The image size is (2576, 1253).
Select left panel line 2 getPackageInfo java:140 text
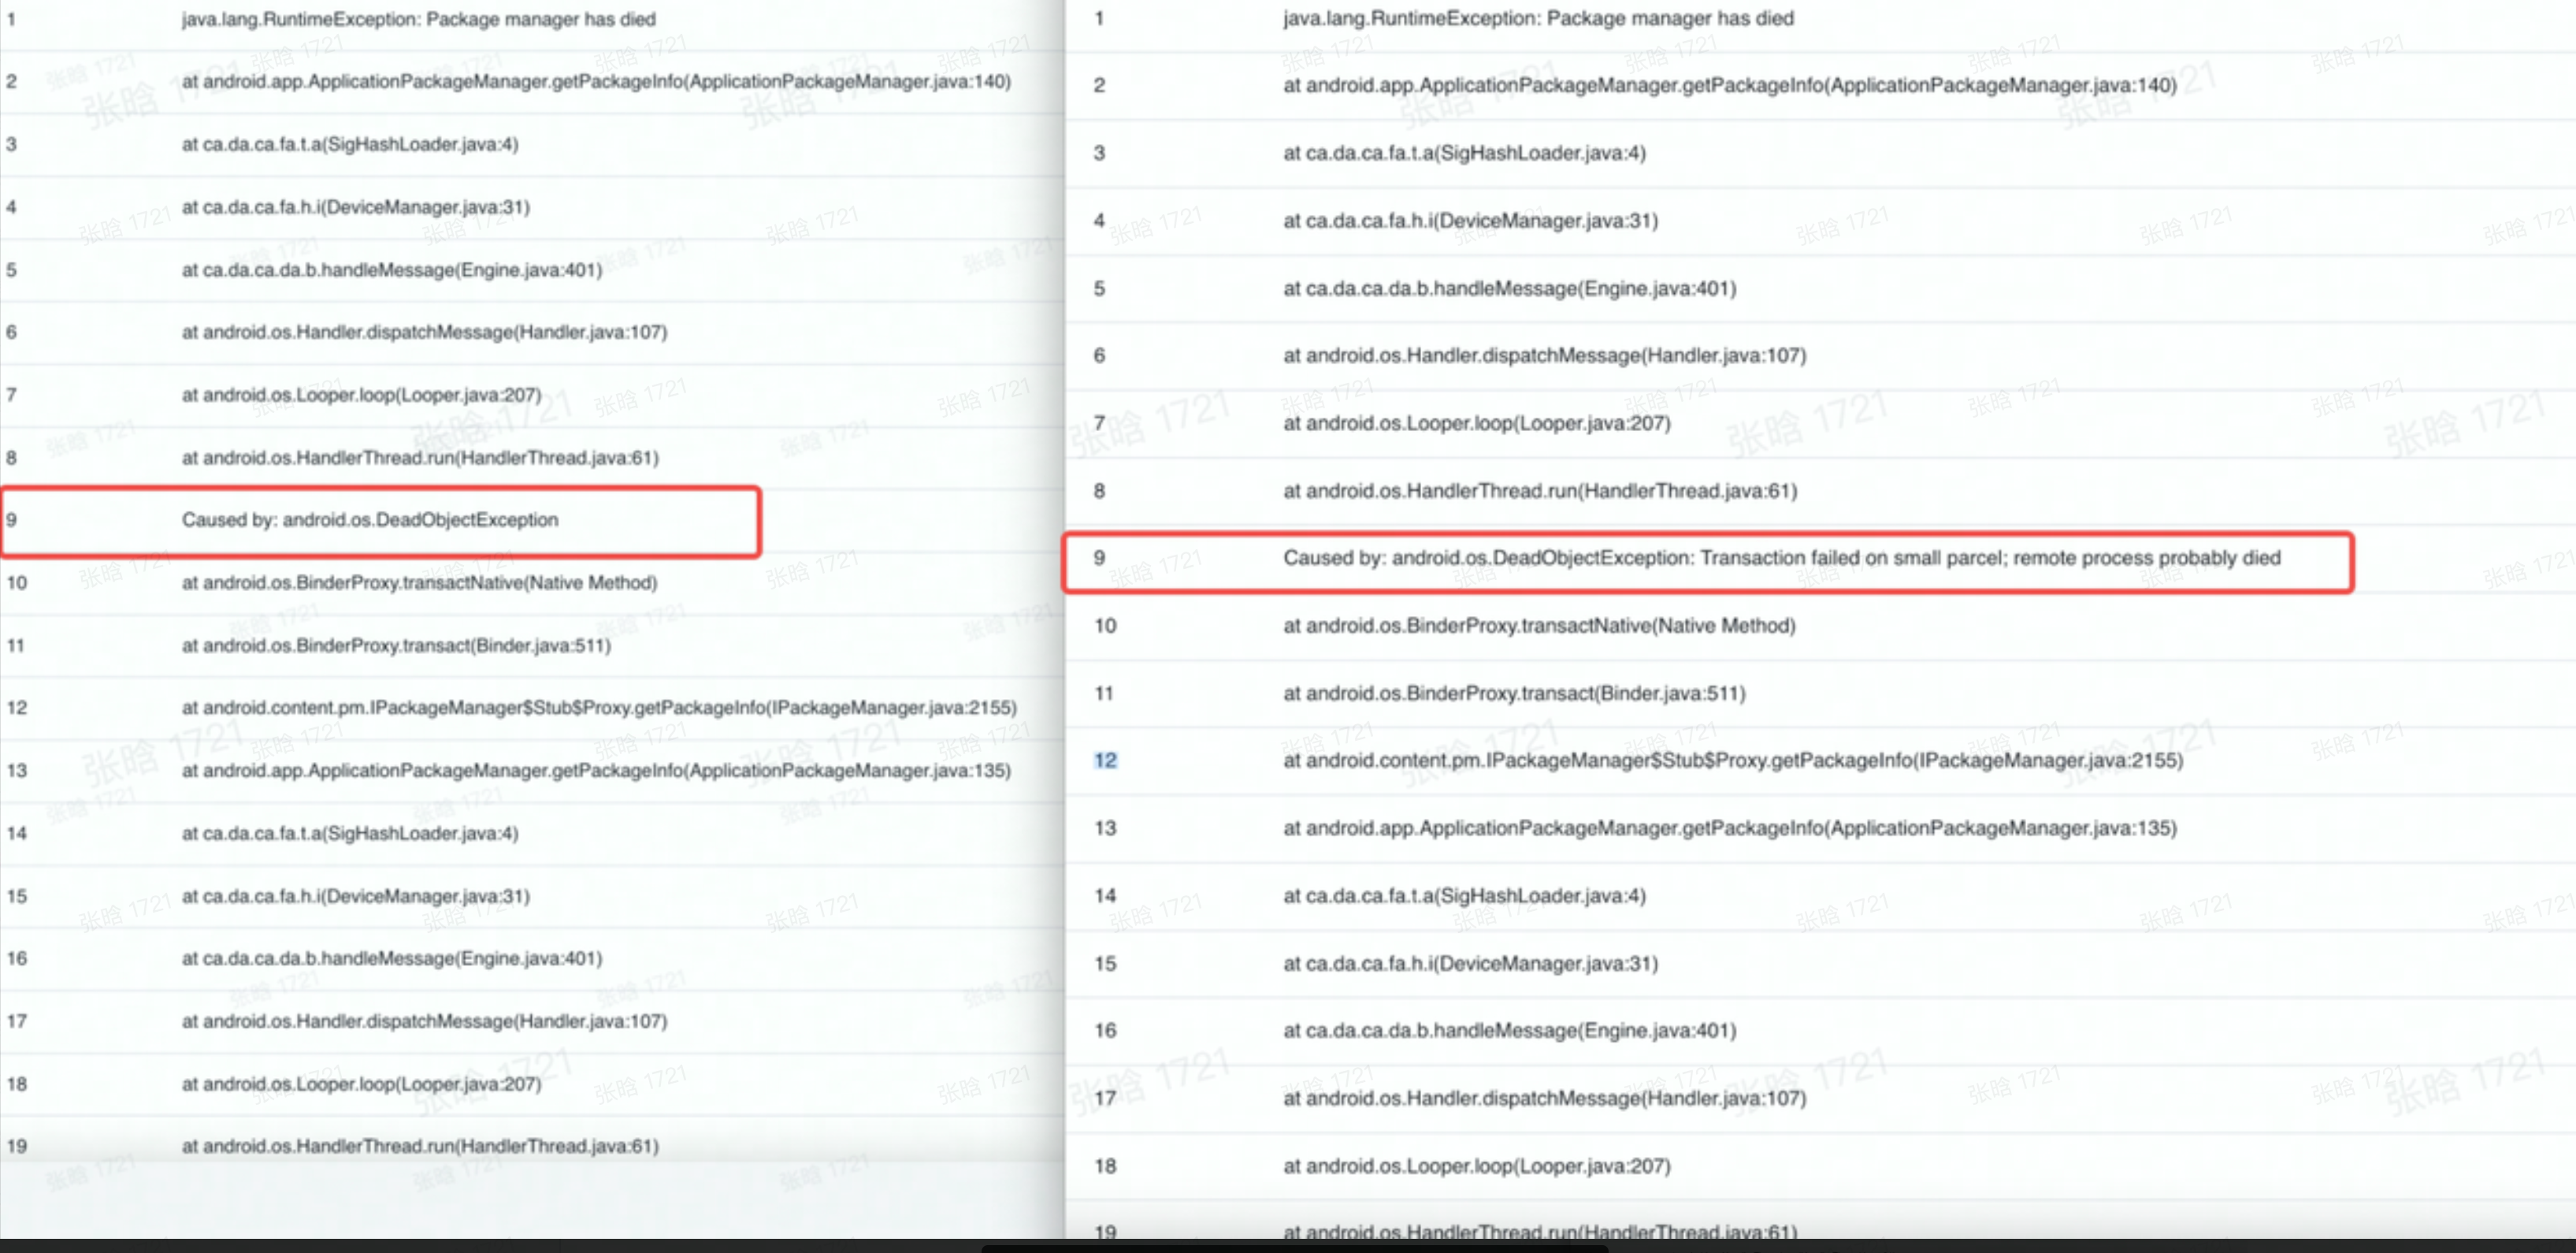pos(596,81)
